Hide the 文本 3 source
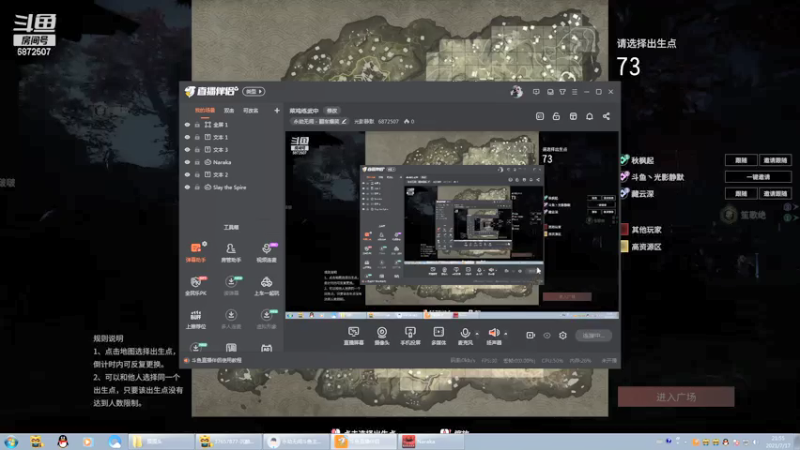800x450 pixels. [x=187, y=149]
